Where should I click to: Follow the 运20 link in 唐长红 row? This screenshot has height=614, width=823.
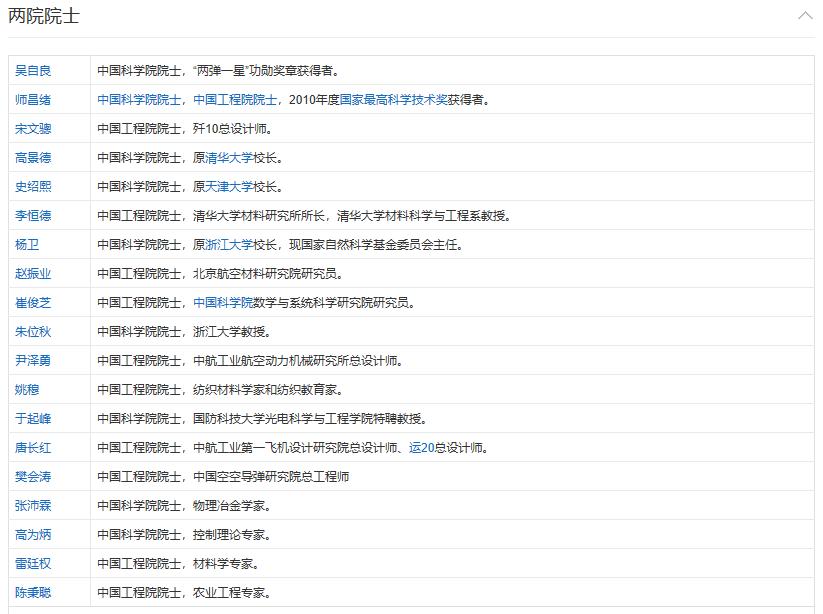click(421, 448)
